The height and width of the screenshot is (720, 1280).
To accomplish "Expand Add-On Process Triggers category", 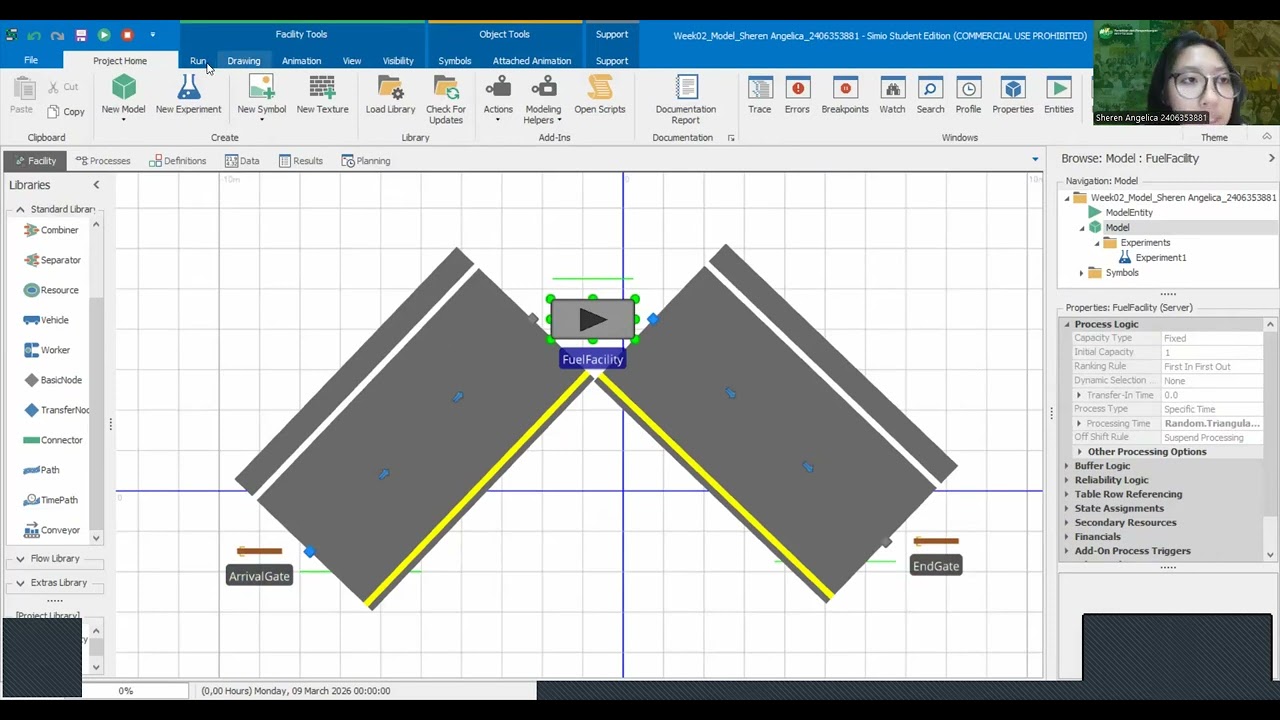I will [x=1067, y=551].
